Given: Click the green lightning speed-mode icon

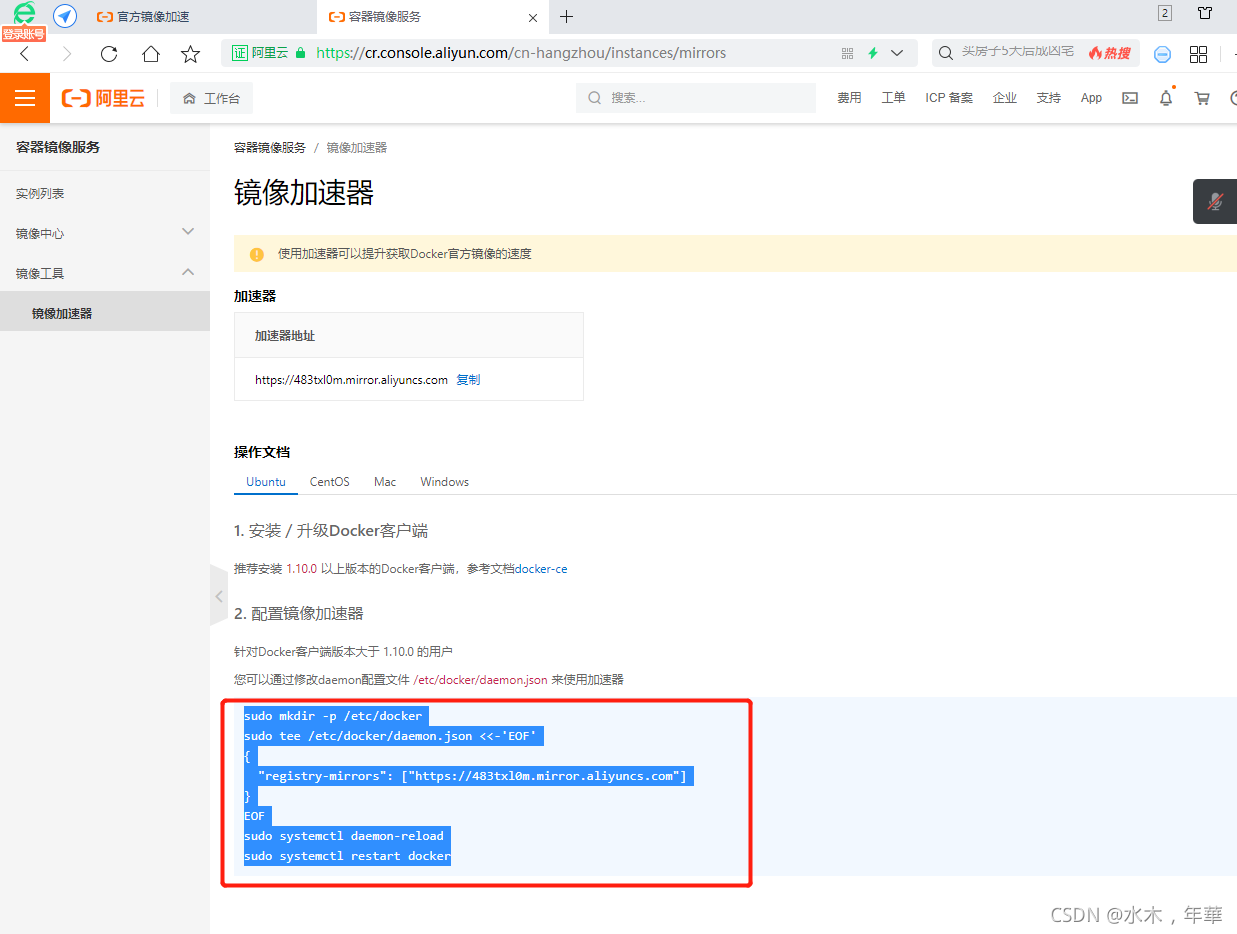Looking at the screenshot, I should pyautogui.click(x=872, y=53).
